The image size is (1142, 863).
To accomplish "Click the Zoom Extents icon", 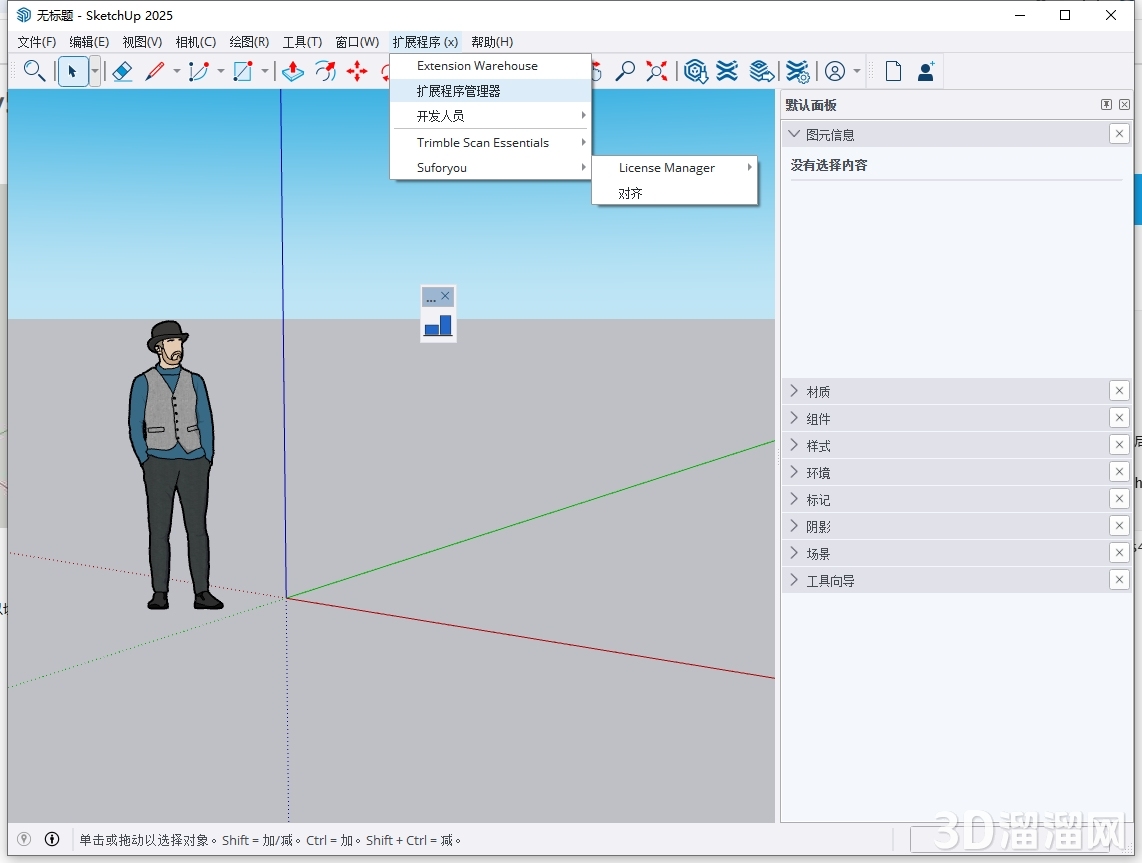I will 657,71.
